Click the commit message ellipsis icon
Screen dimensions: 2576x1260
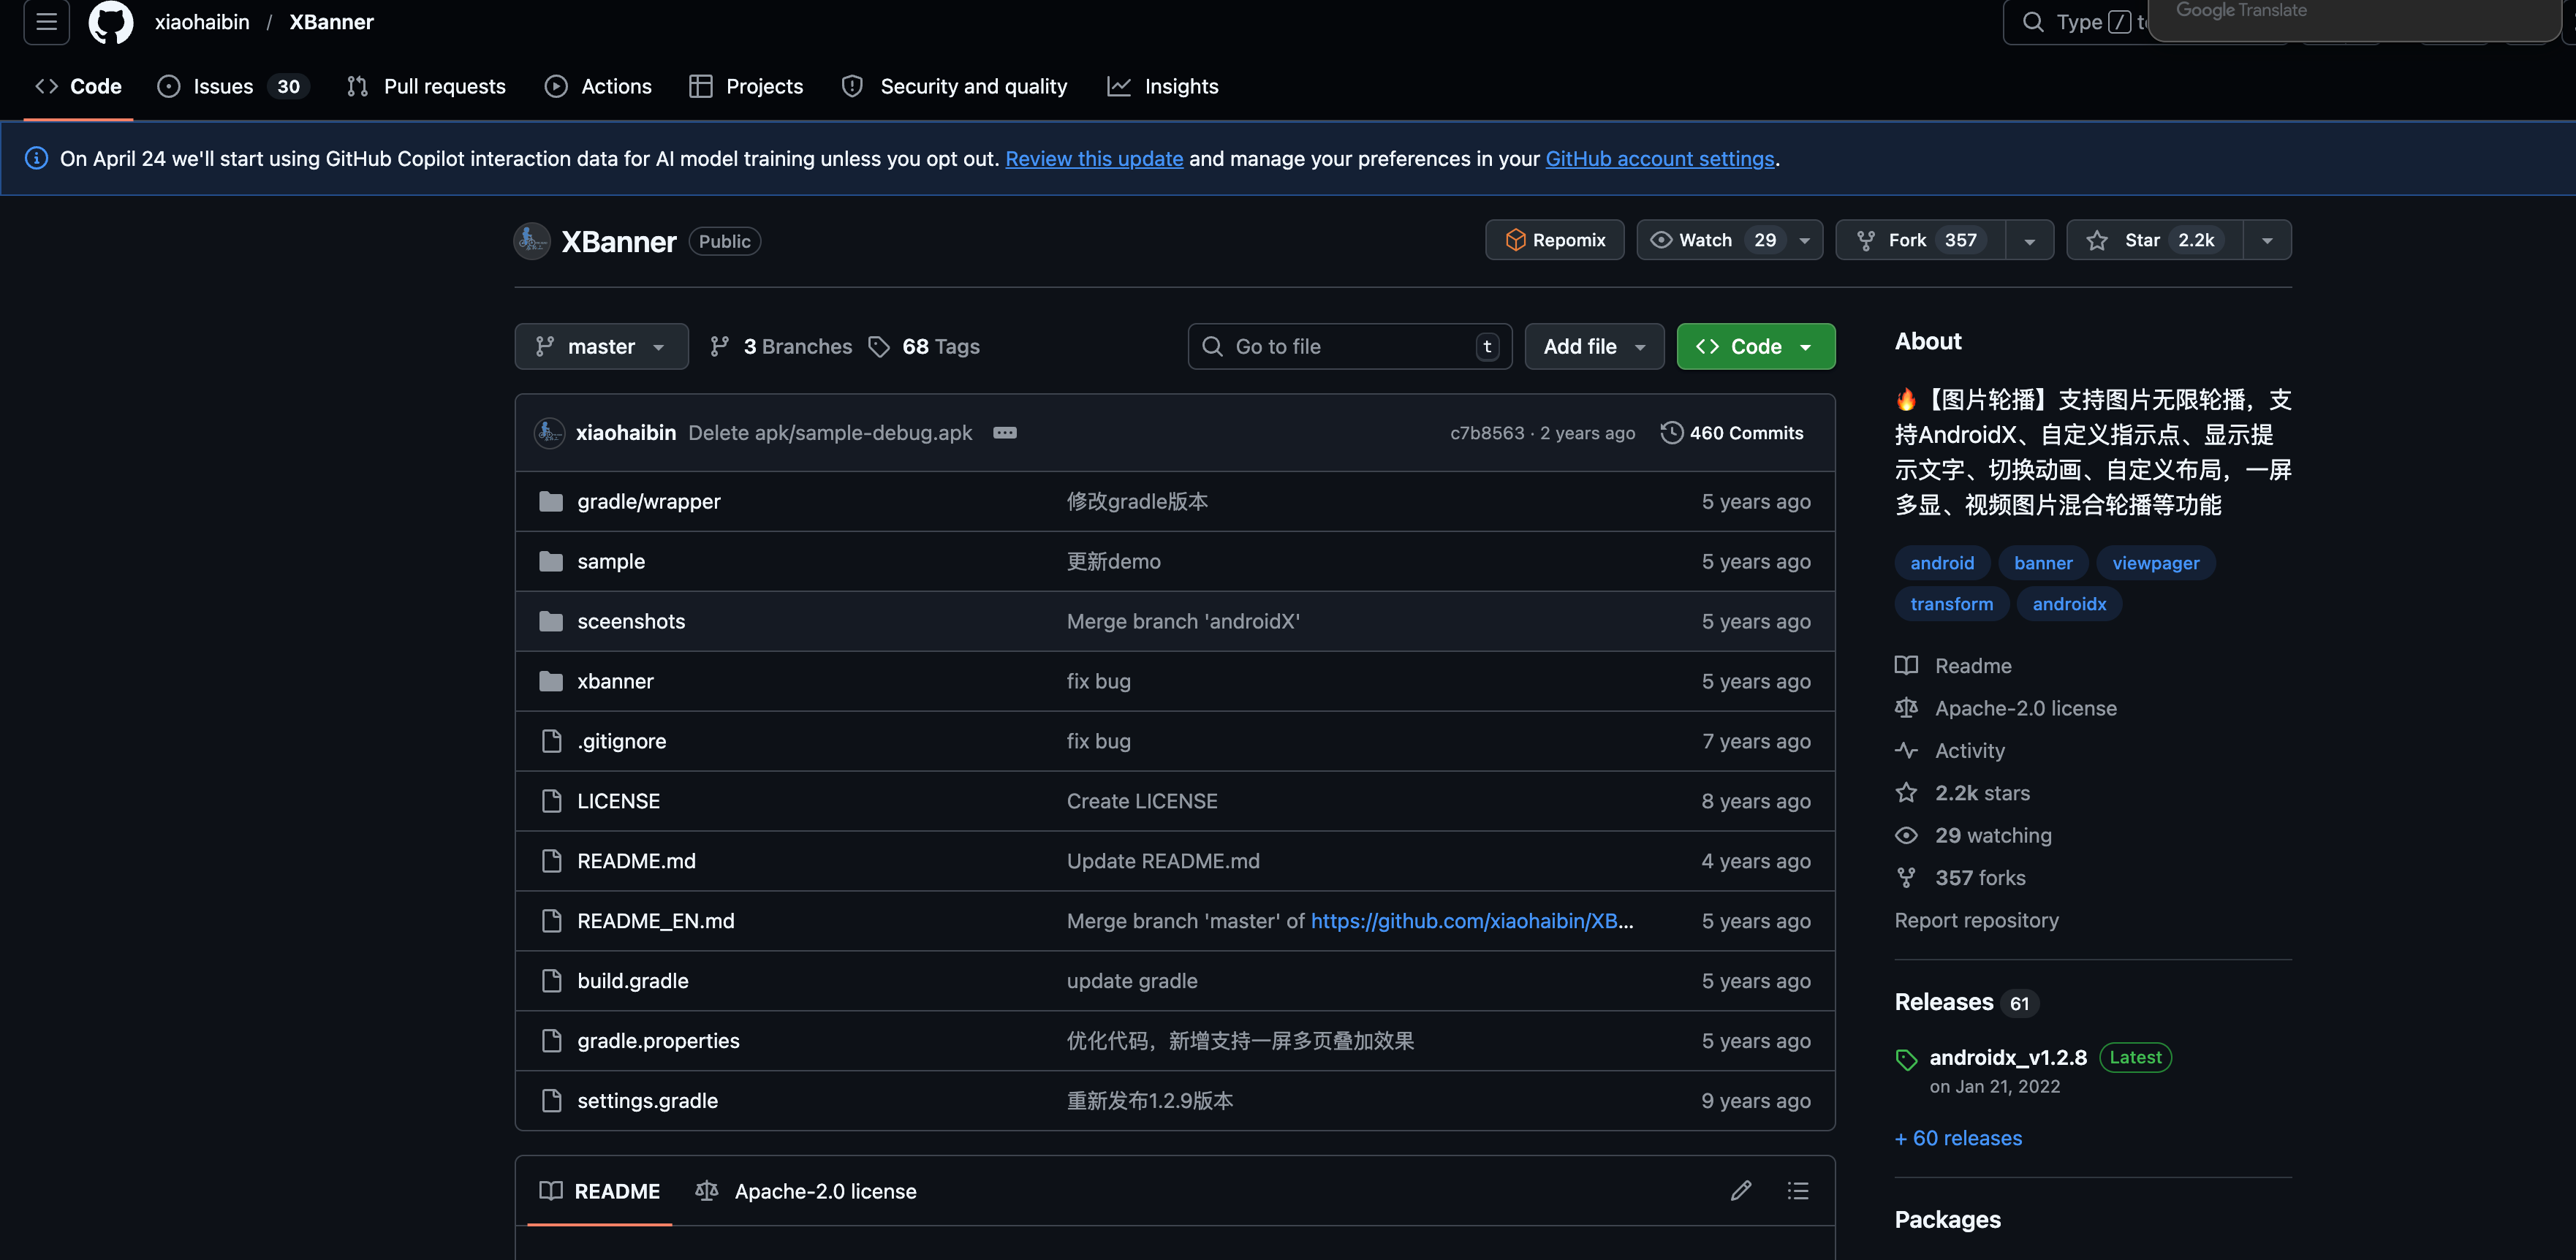coord(1004,433)
